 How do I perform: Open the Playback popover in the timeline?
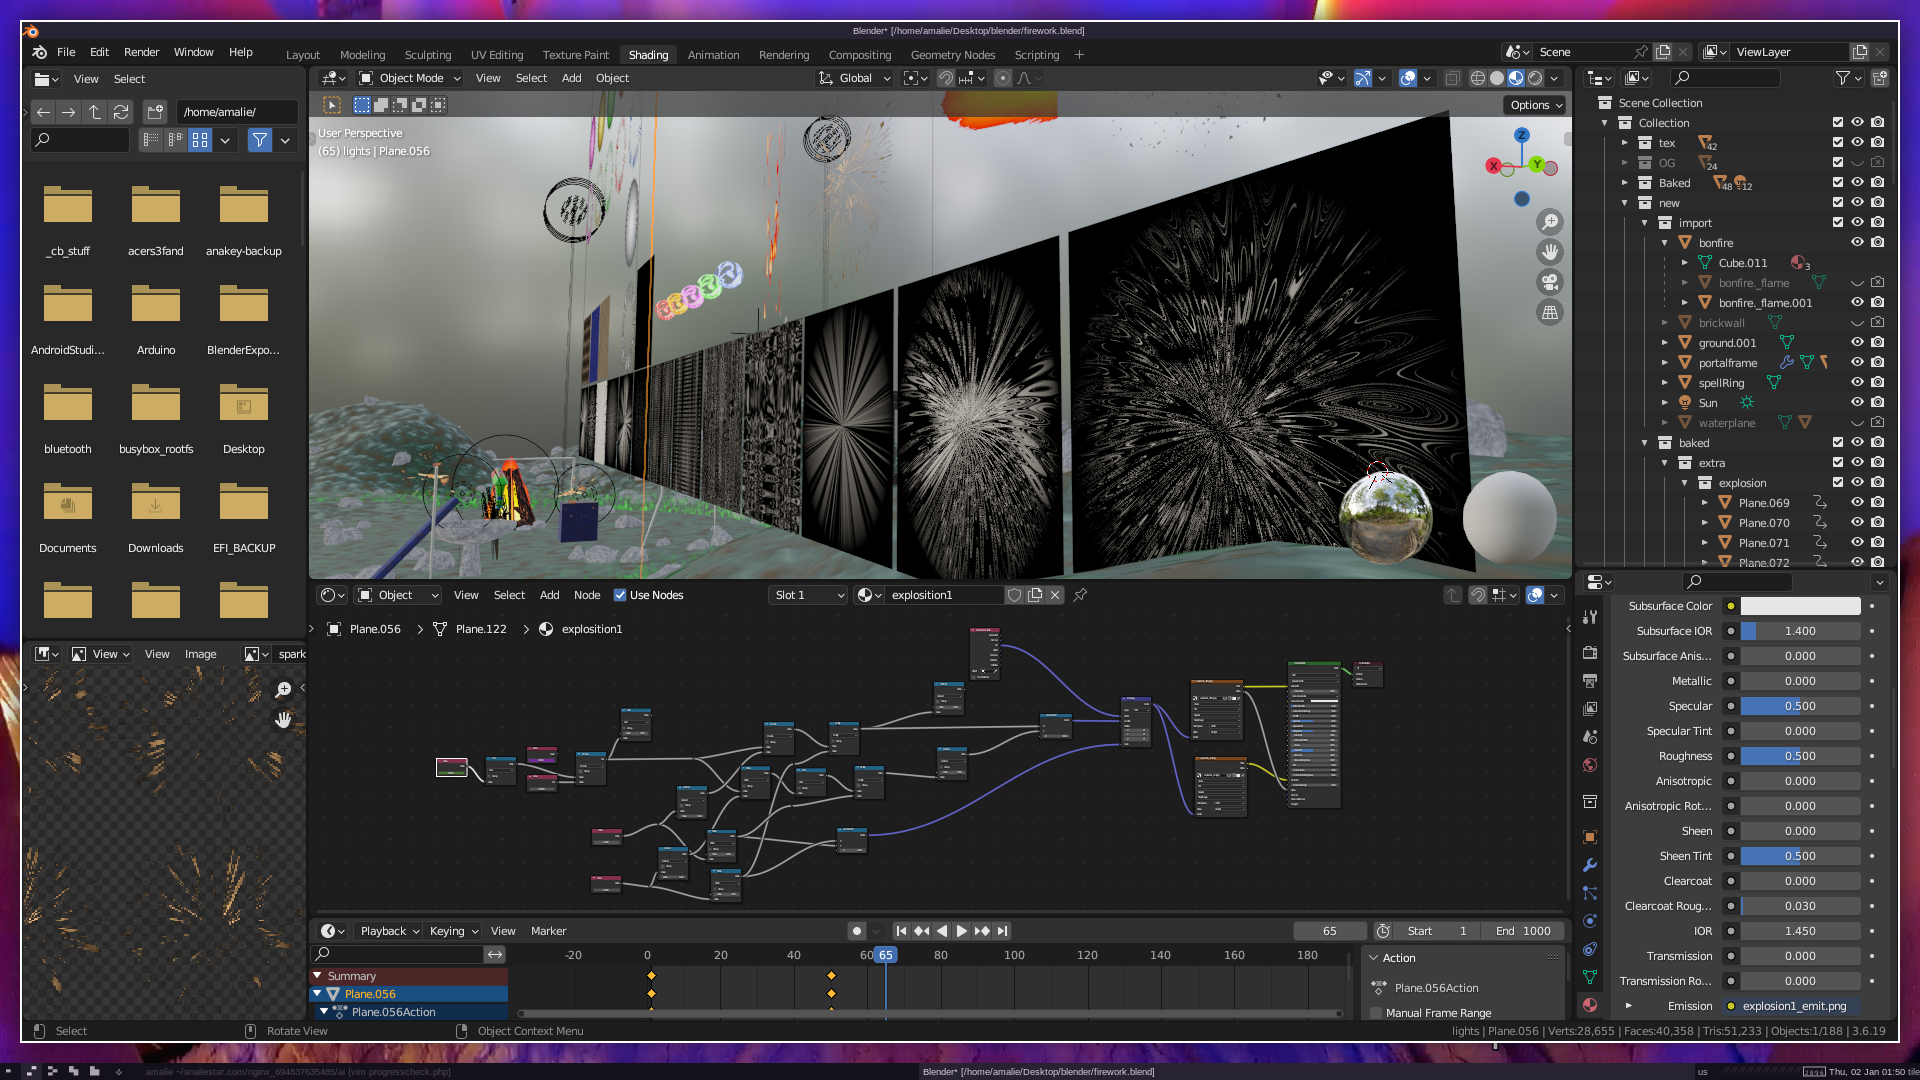click(x=389, y=931)
